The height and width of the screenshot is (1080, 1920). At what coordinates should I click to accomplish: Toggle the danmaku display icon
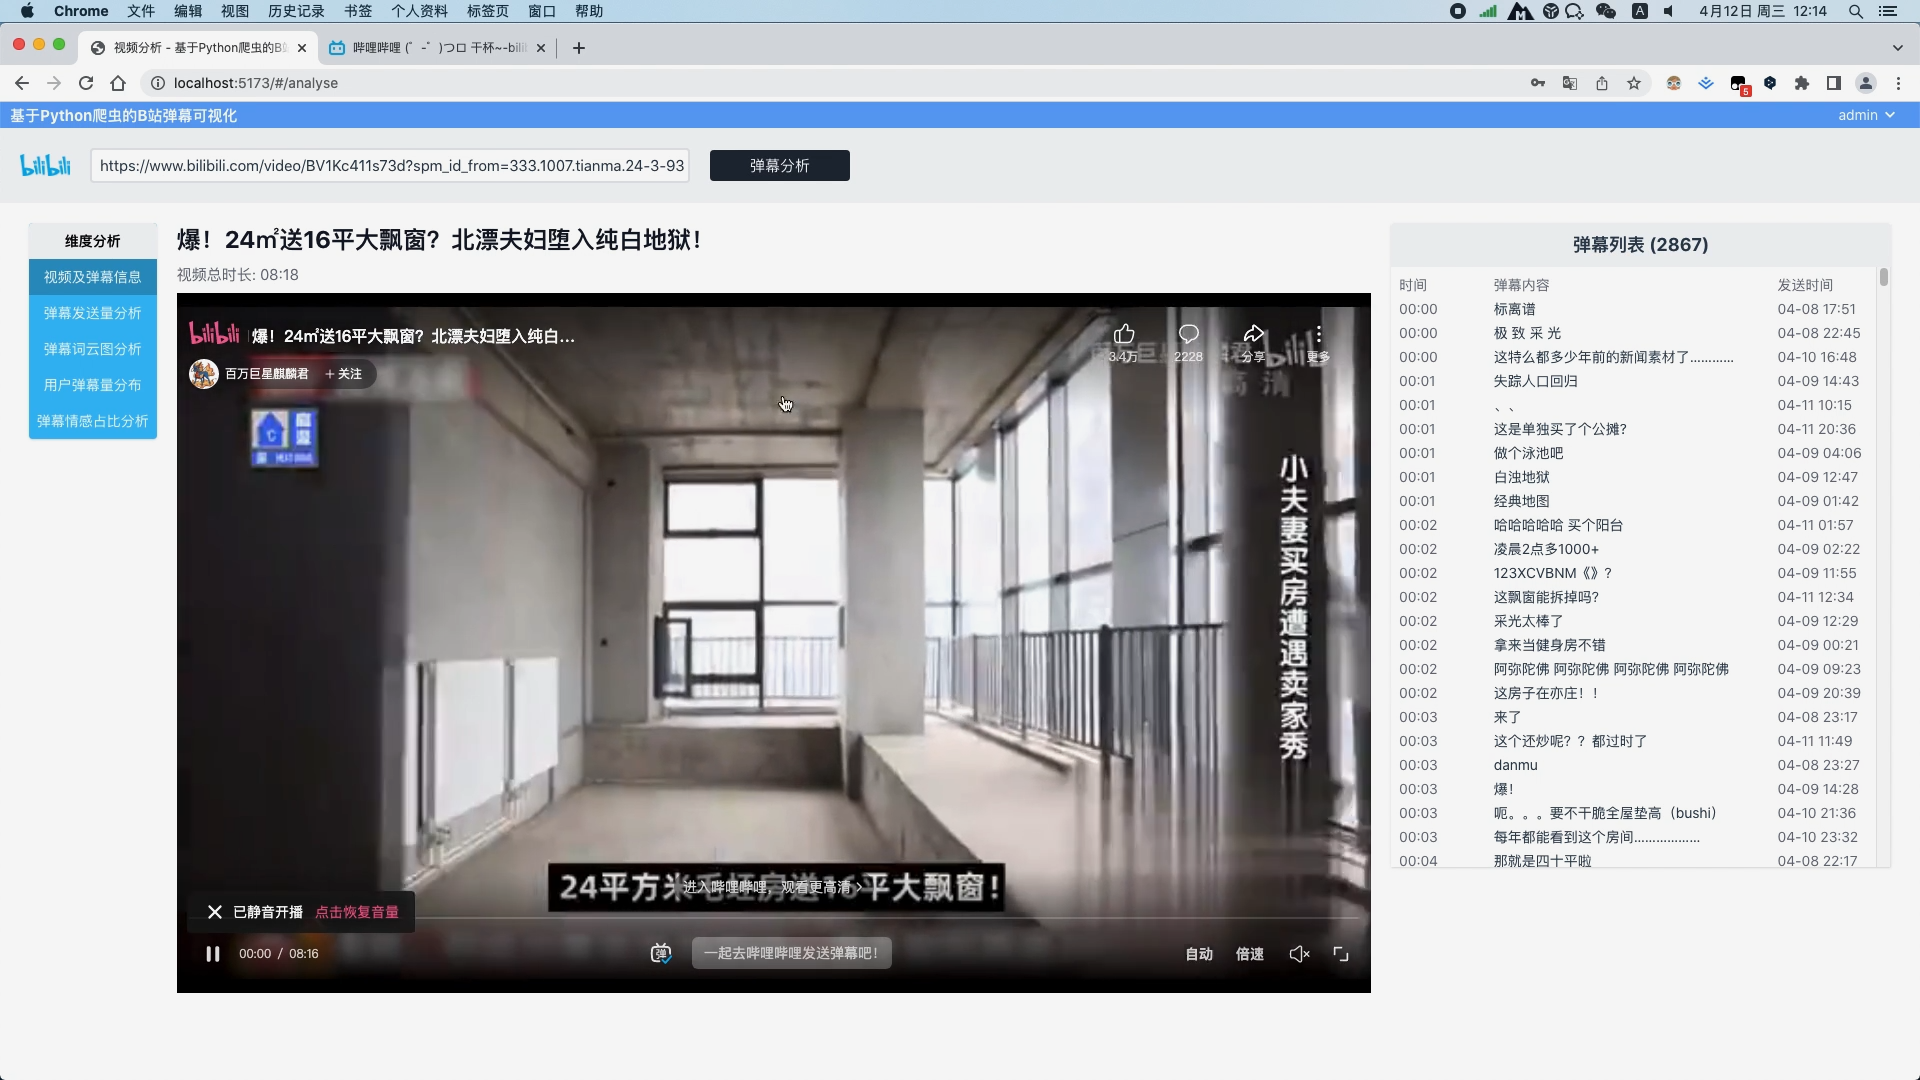pyautogui.click(x=661, y=953)
